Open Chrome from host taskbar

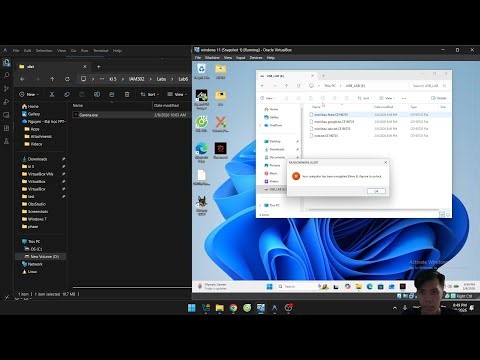pos(233,308)
